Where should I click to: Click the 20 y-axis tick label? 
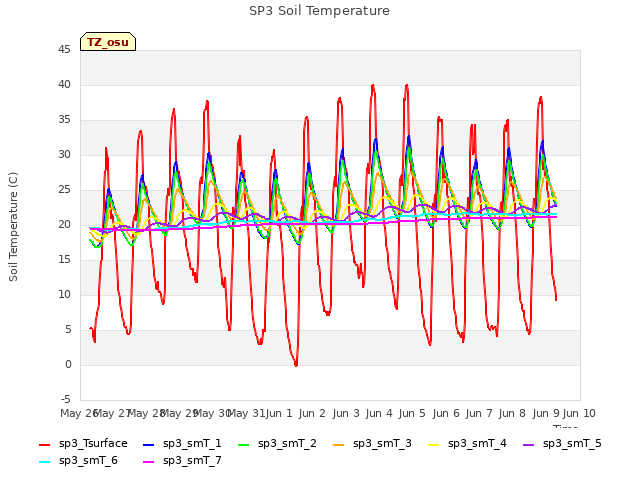(64, 224)
